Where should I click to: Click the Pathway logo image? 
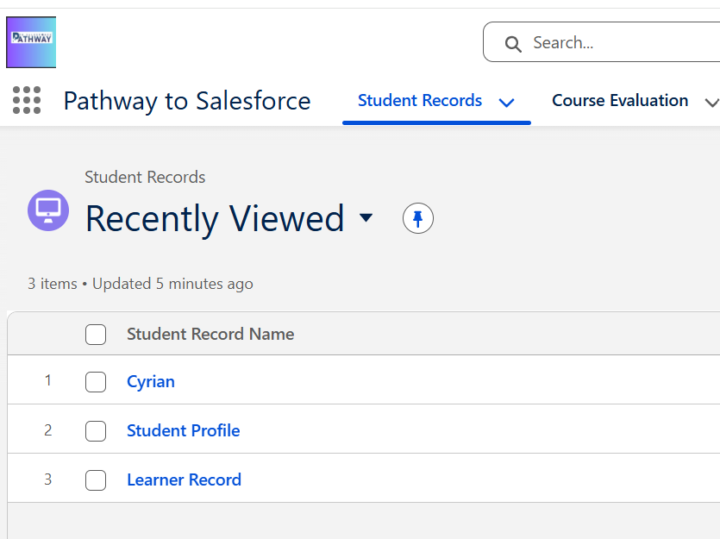point(31,42)
